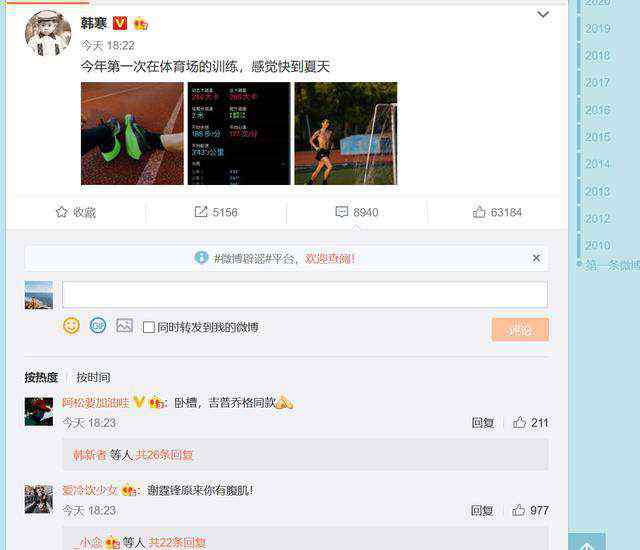
Task: Expand the 共26条回复 reply thread
Action: (x=164, y=455)
